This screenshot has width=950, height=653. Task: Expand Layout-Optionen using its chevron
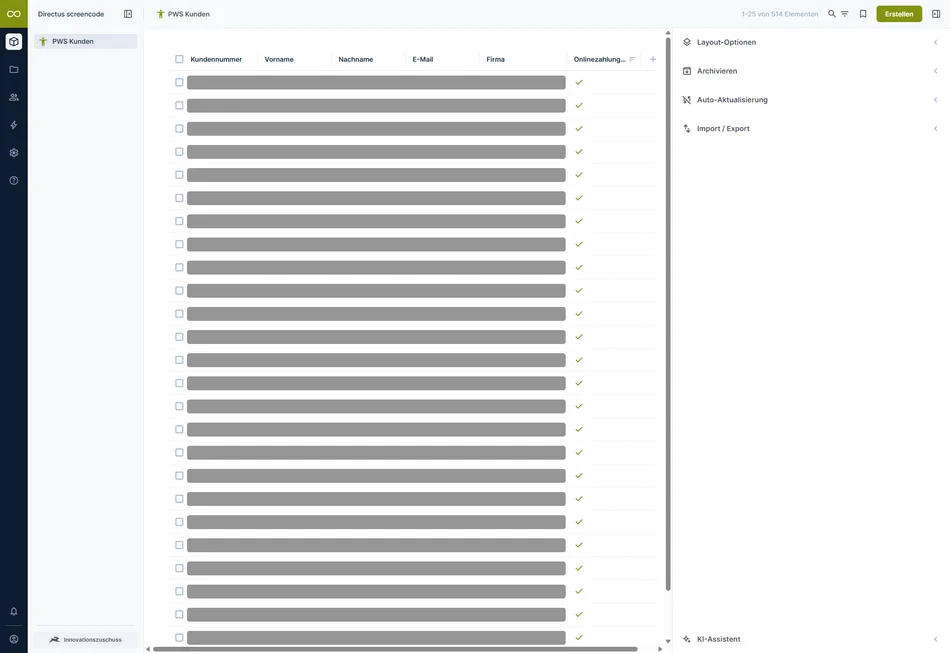(935, 42)
